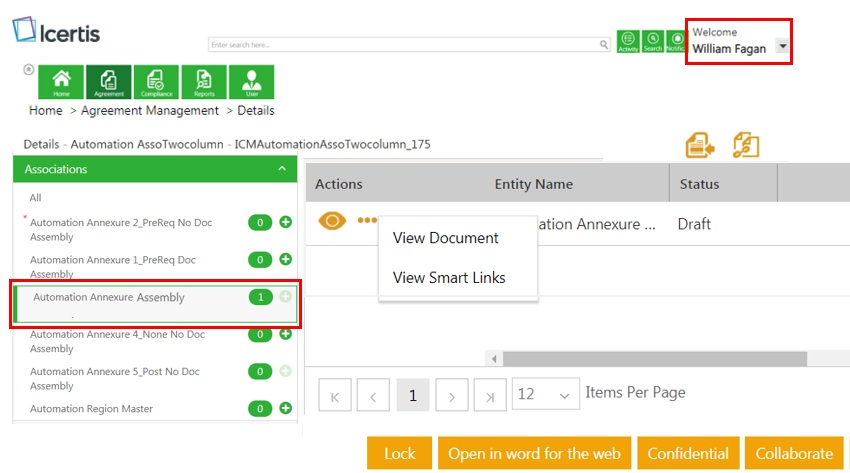Click the eye view icon in Actions column
Image resolution: width=850 pixels, height=473 pixels.
click(x=332, y=221)
